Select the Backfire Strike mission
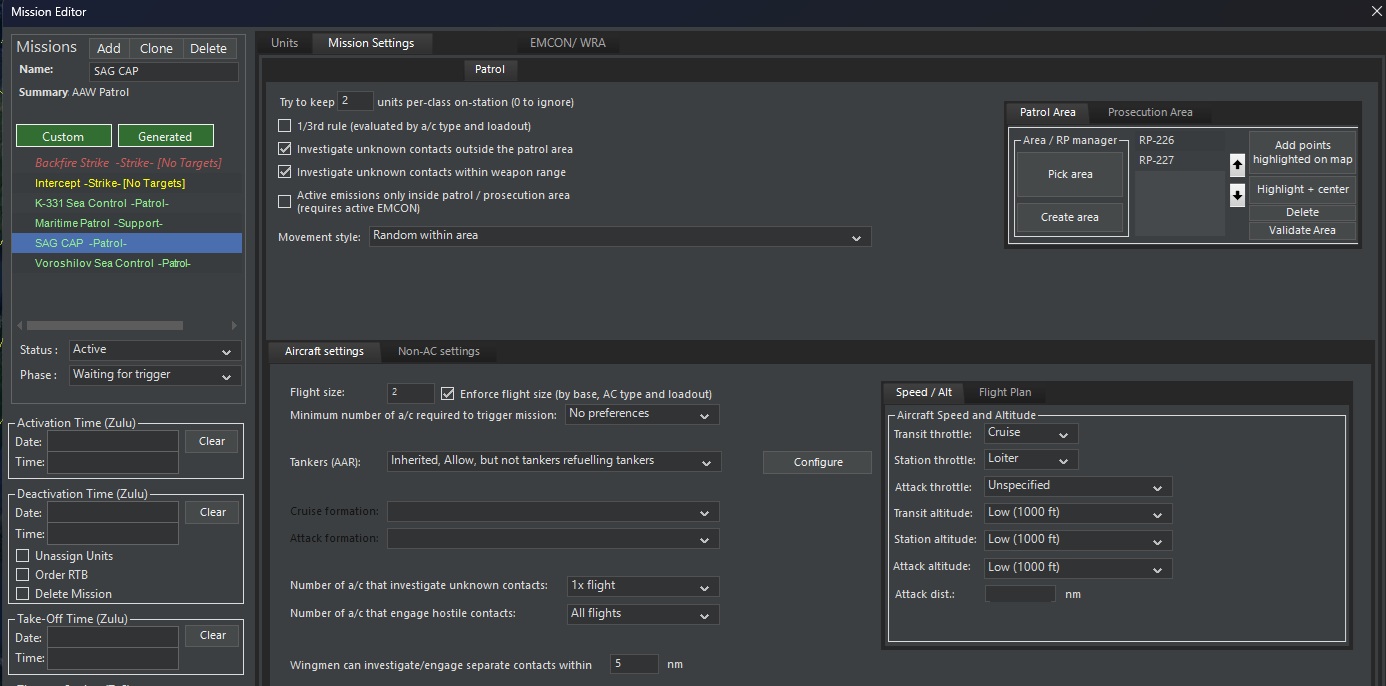This screenshot has width=1386, height=686. [128, 163]
